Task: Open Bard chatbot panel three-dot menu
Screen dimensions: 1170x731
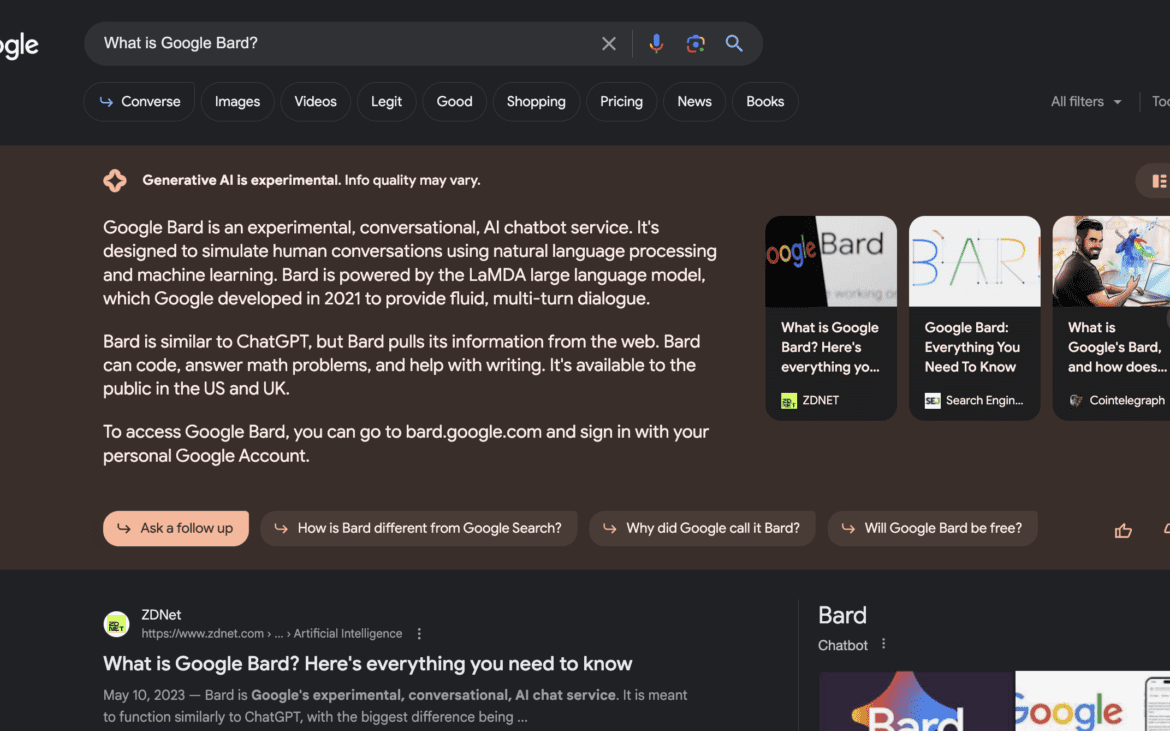Action: [883, 644]
